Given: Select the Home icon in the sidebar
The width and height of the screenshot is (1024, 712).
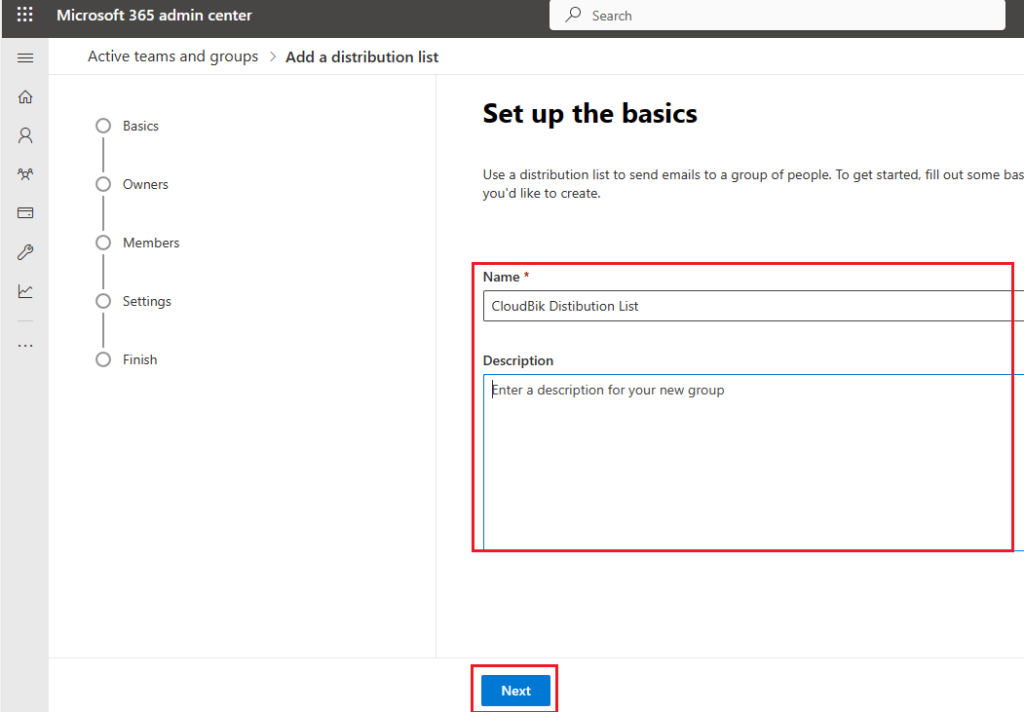Looking at the screenshot, I should [x=24, y=96].
